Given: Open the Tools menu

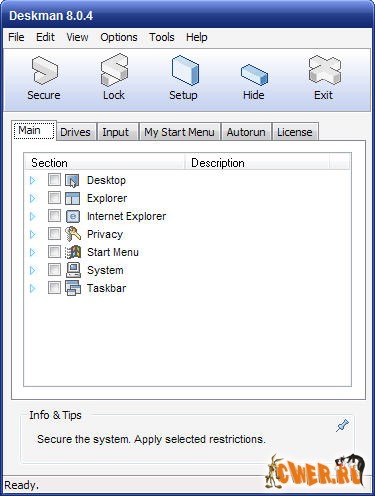Looking at the screenshot, I should [x=162, y=37].
